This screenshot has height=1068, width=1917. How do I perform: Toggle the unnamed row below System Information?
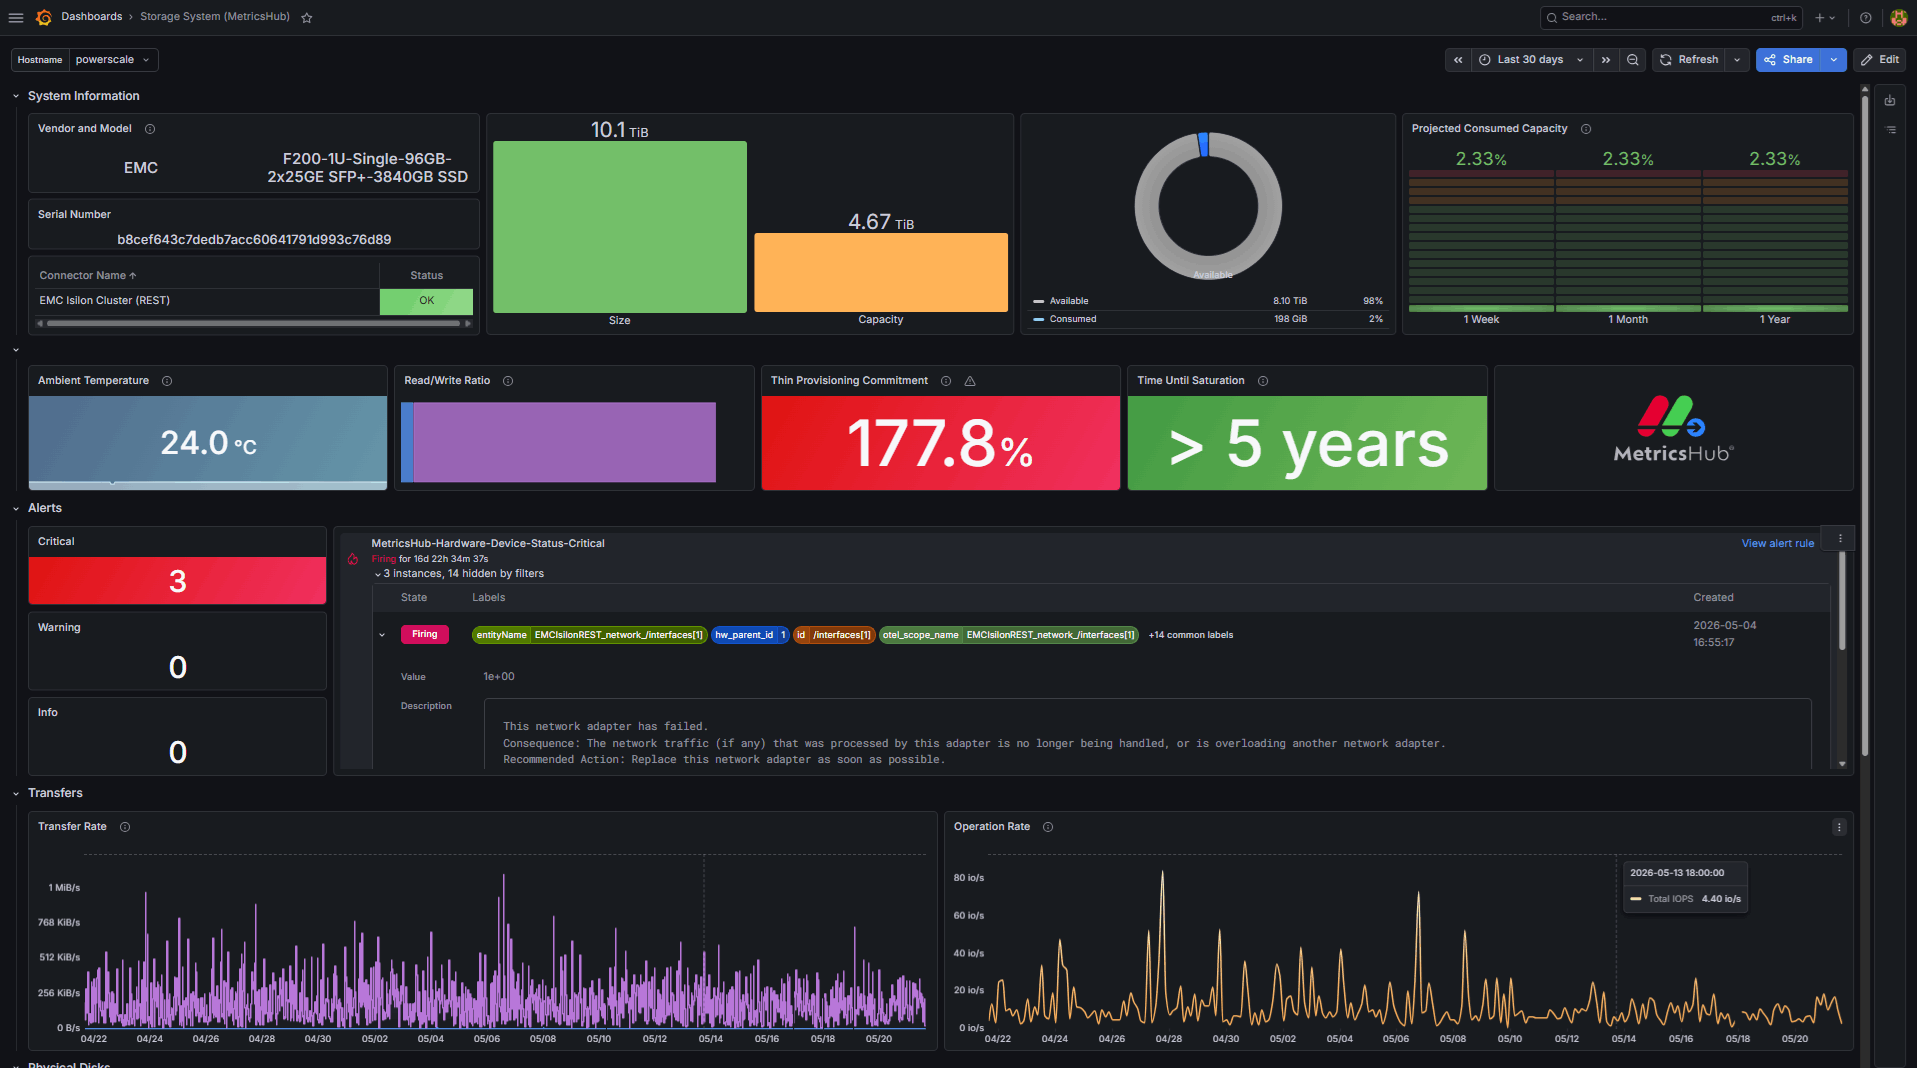coord(16,350)
